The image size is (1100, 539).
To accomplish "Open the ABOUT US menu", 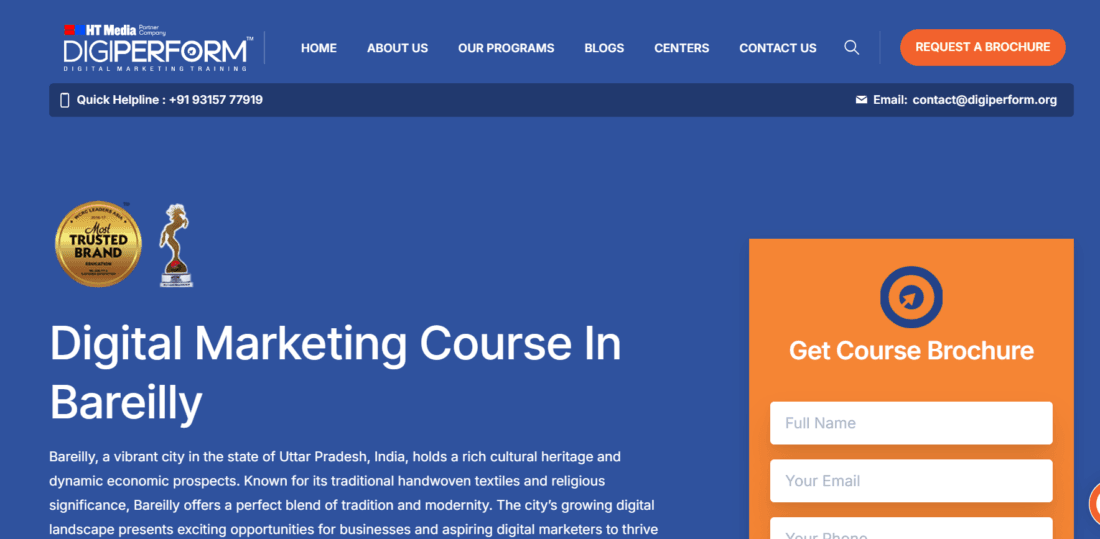I will coord(397,48).
